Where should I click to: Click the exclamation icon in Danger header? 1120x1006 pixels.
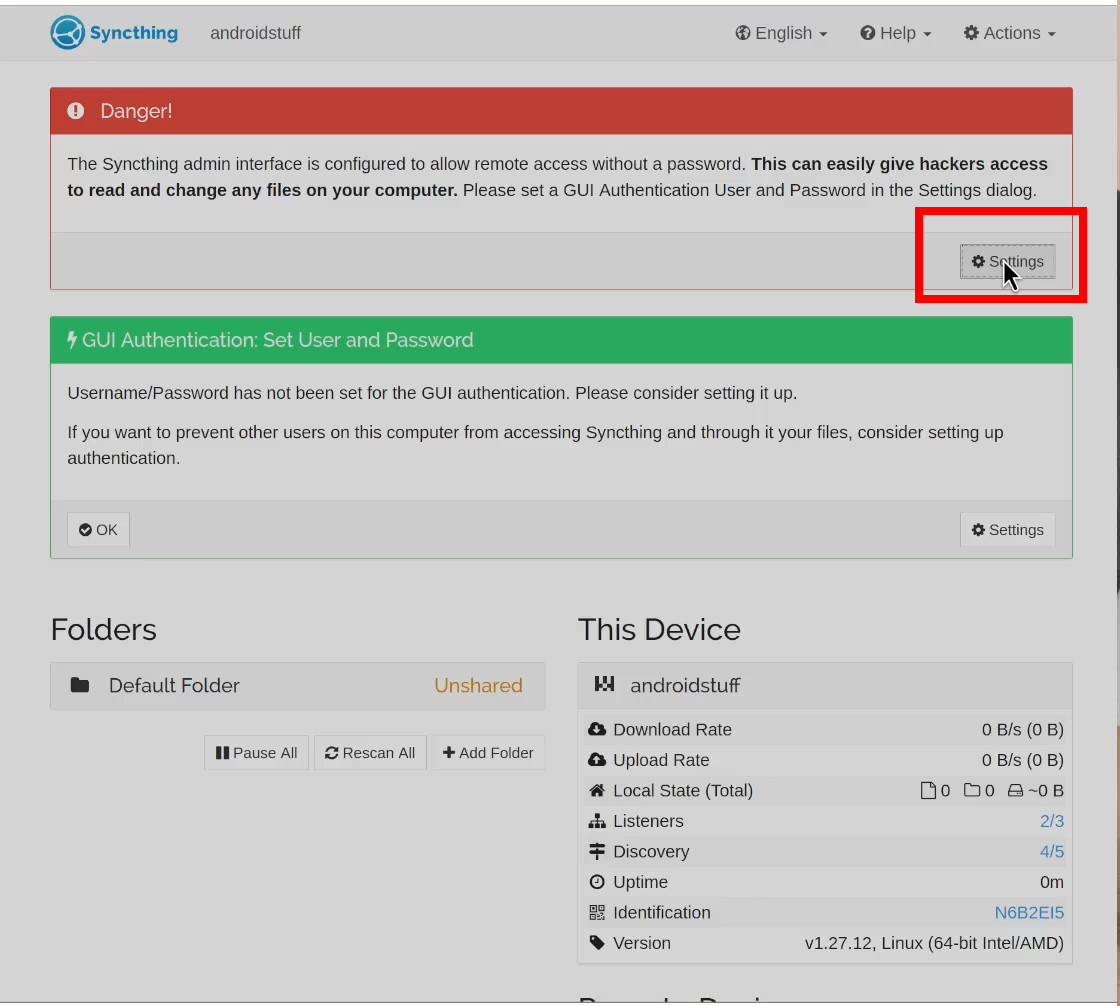pos(76,111)
